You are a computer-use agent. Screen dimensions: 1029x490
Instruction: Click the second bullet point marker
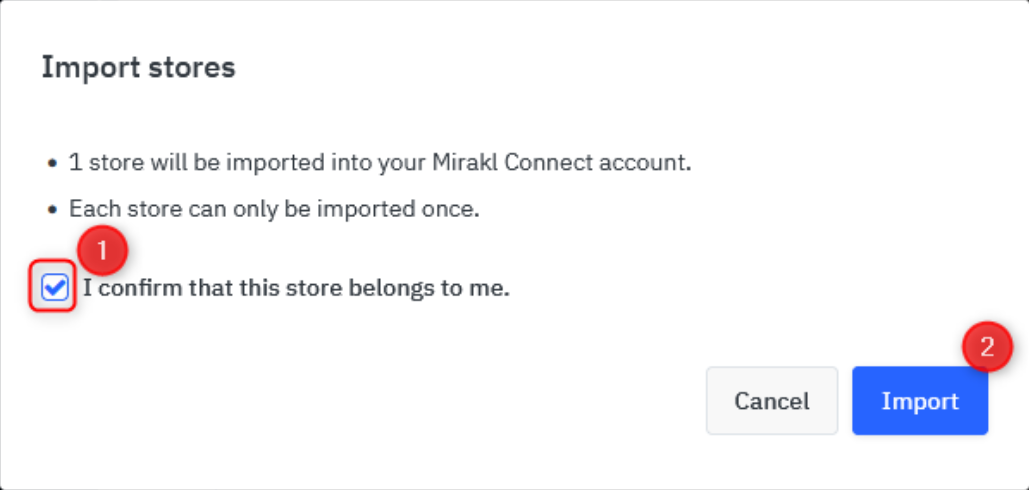tap(52, 210)
